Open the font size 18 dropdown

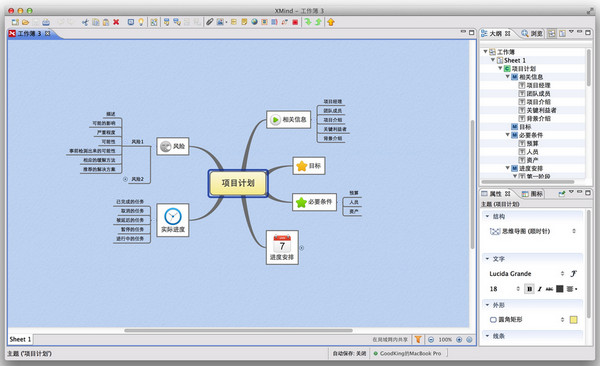(505, 289)
